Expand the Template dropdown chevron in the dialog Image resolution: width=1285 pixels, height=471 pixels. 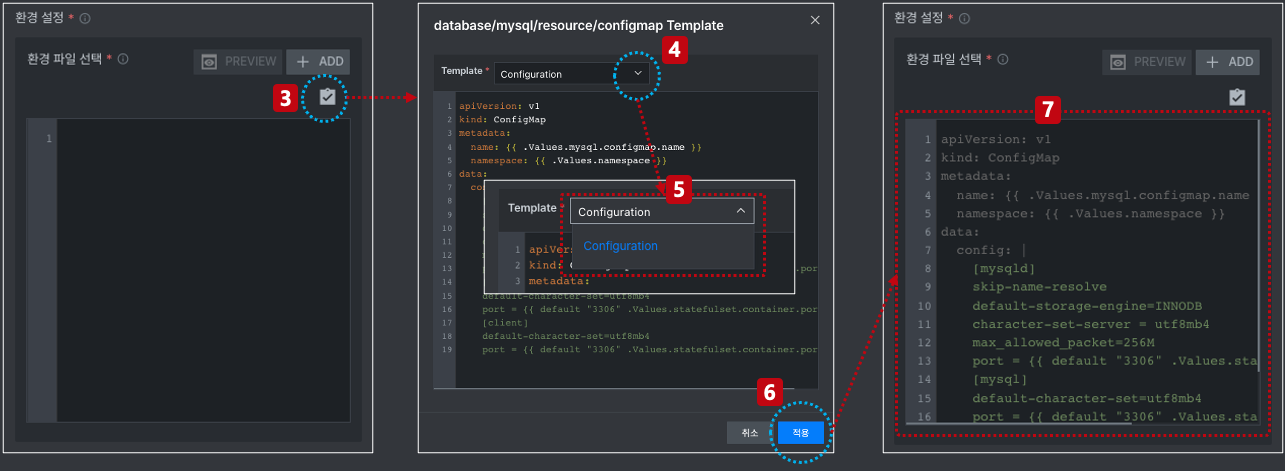point(638,73)
